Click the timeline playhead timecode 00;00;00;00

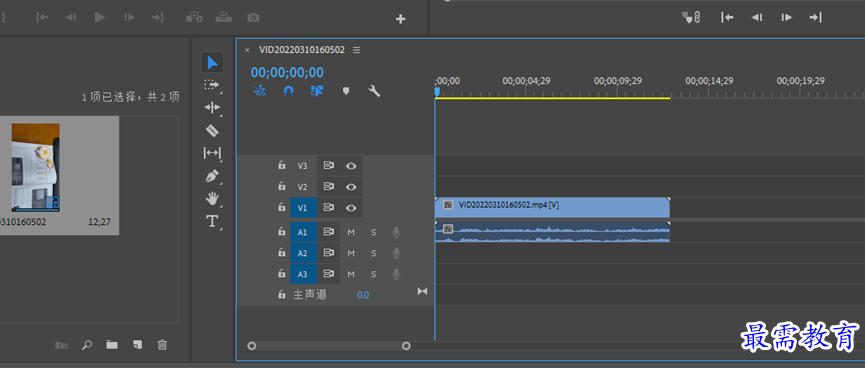click(x=287, y=73)
